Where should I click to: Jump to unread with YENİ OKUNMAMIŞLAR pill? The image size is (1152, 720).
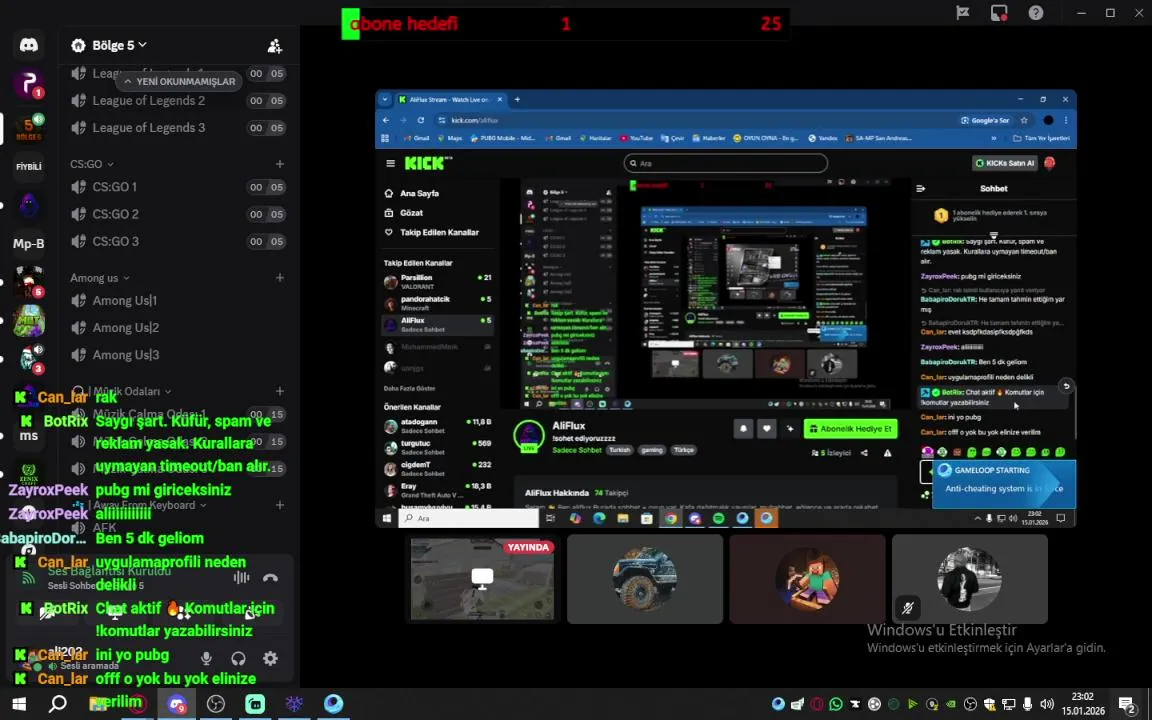pos(179,82)
